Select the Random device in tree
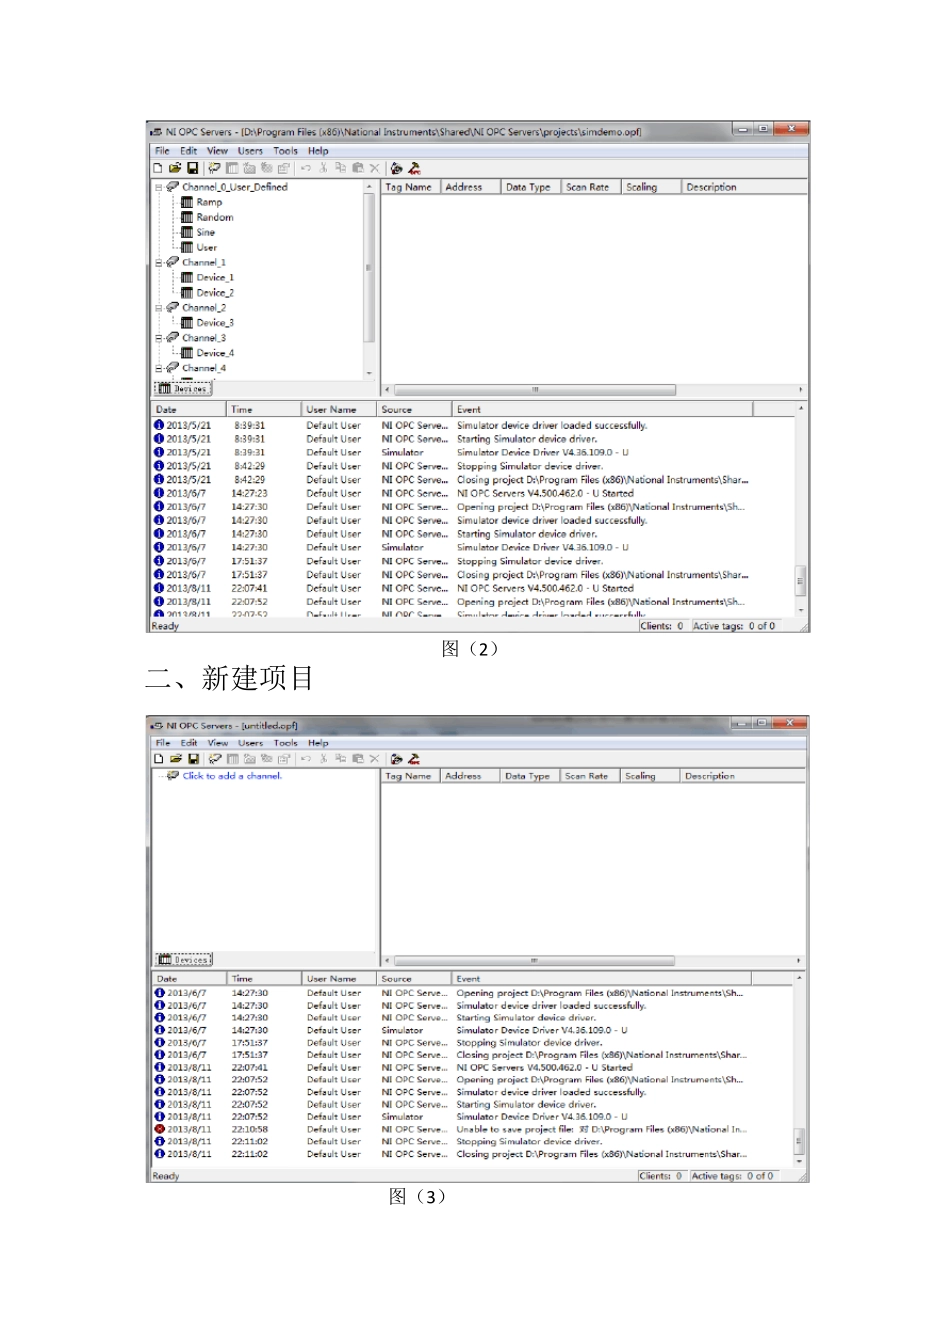The width and height of the screenshot is (950, 1344). 215,217
